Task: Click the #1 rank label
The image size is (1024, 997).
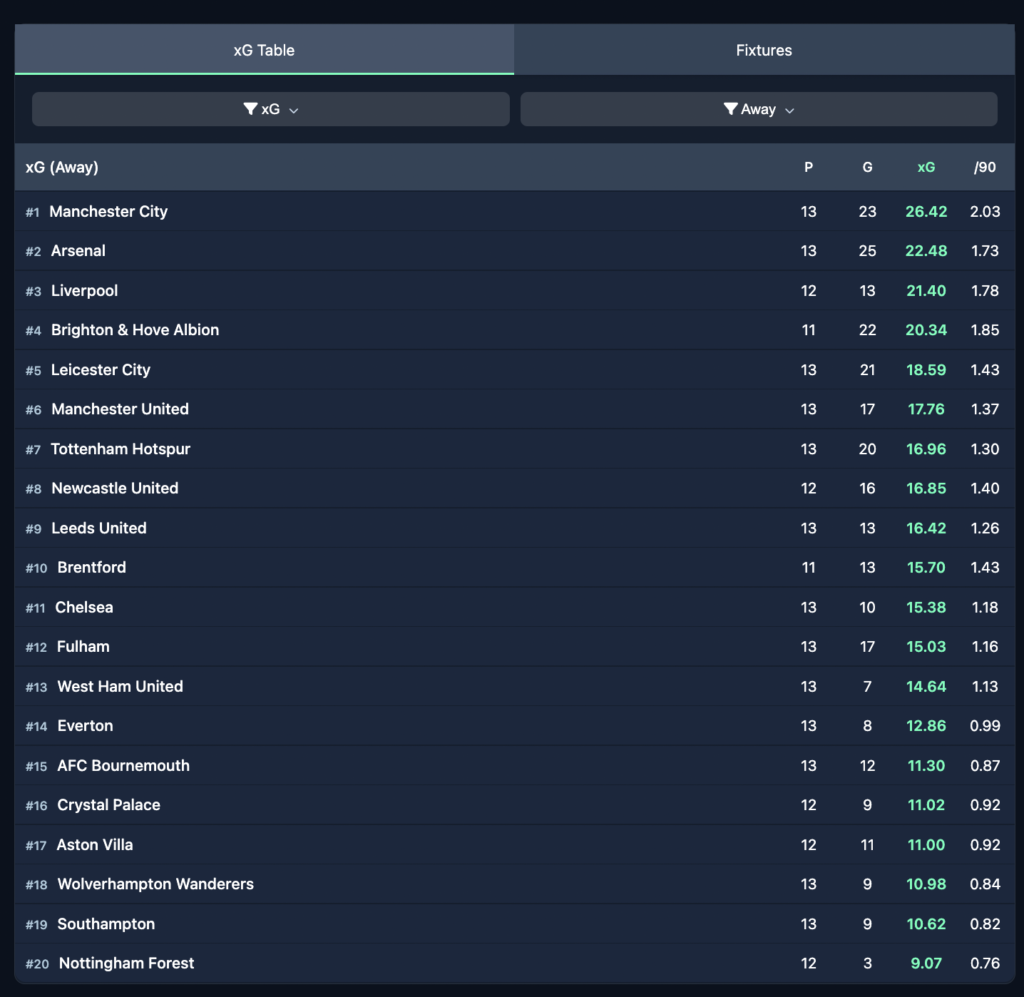Action: pyautogui.click(x=33, y=212)
